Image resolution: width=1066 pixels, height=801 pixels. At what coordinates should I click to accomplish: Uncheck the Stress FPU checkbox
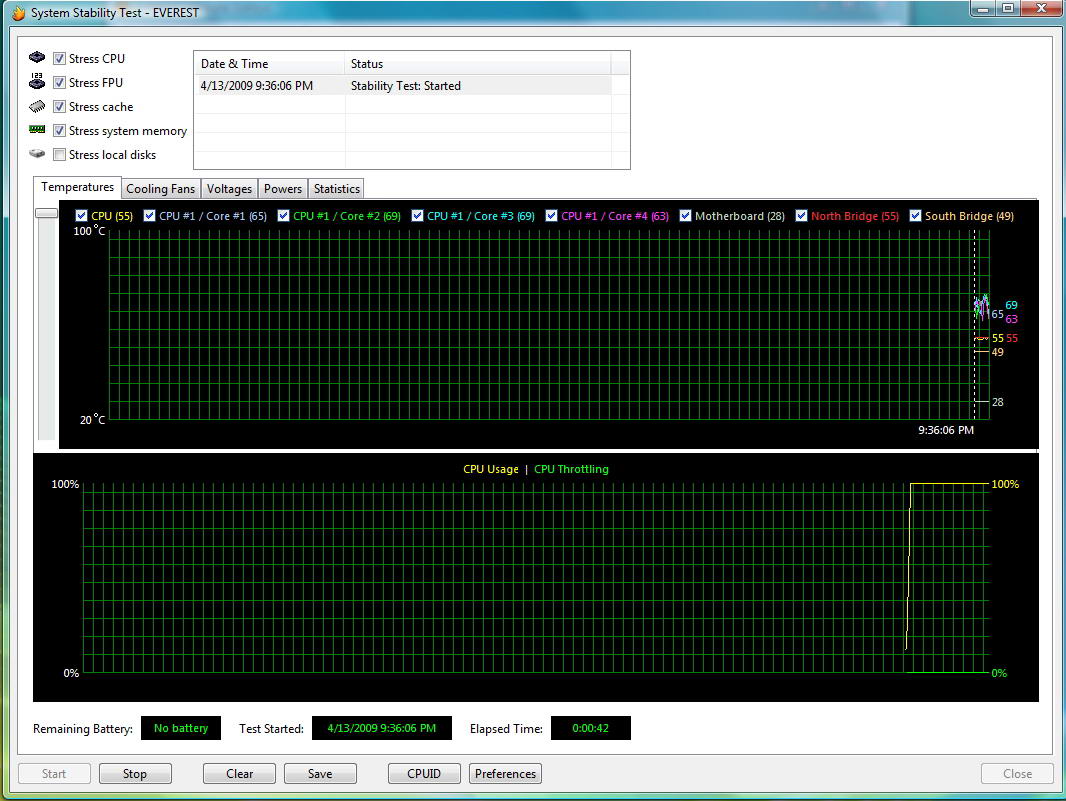[x=59, y=82]
